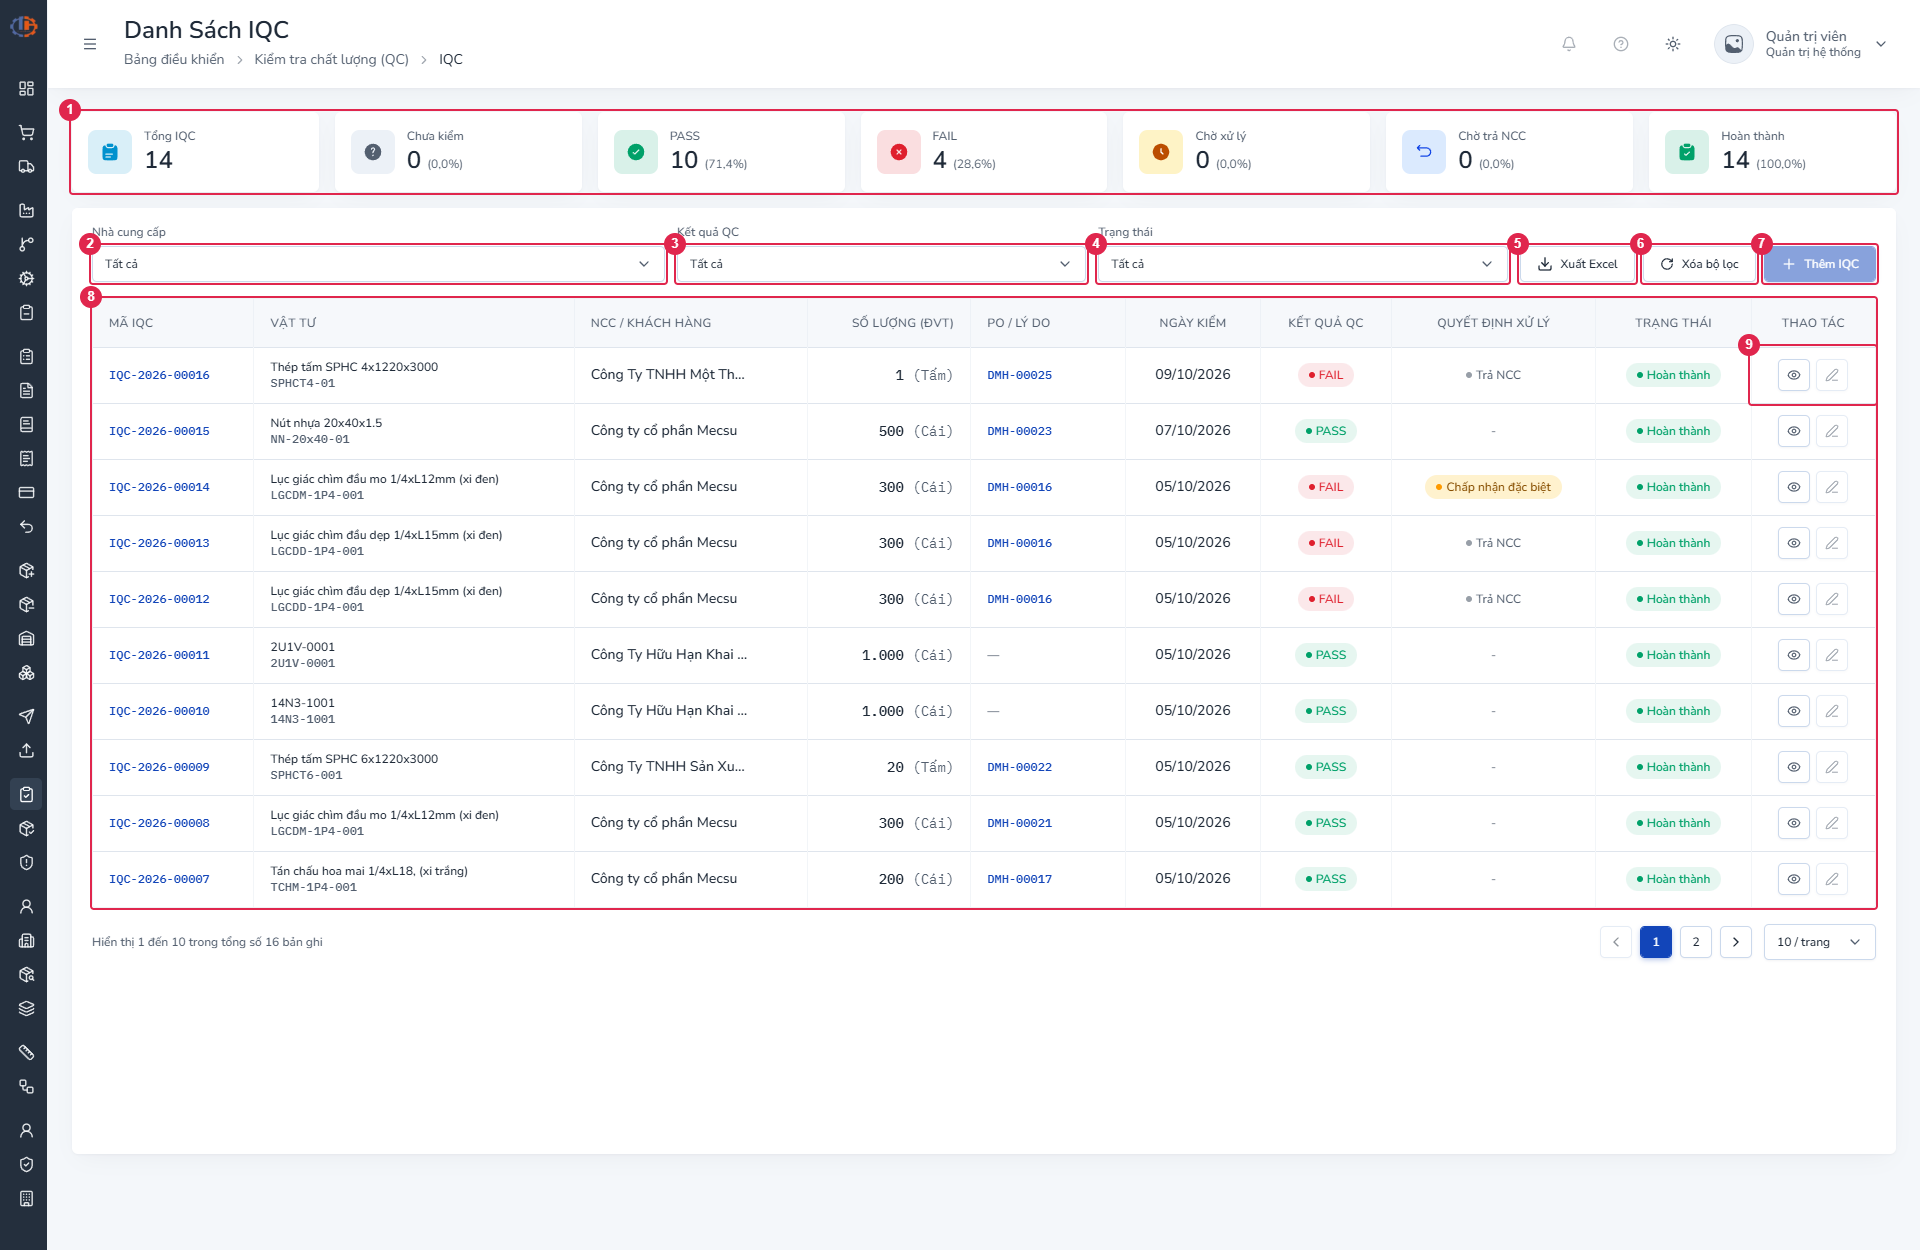Go to page 2 of results

tap(1696, 942)
